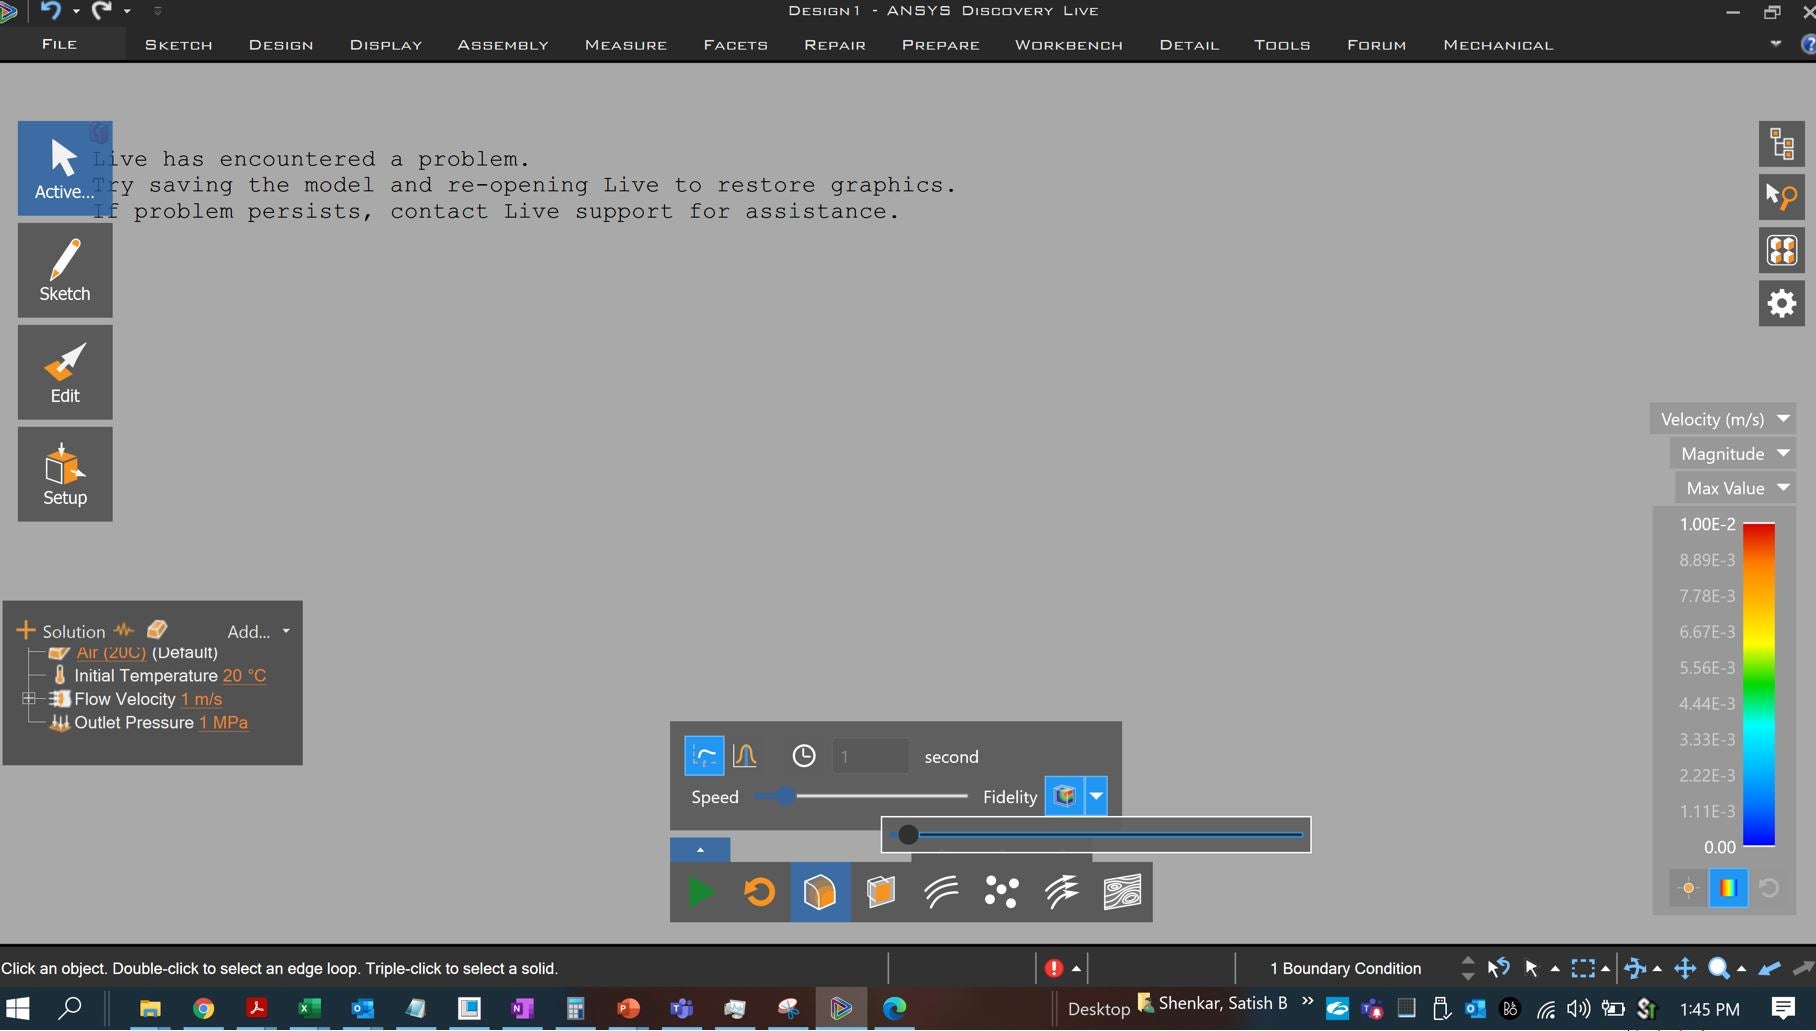The image size is (1816, 1031).
Task: Open the orange grid views icon
Action: tap(1782, 250)
